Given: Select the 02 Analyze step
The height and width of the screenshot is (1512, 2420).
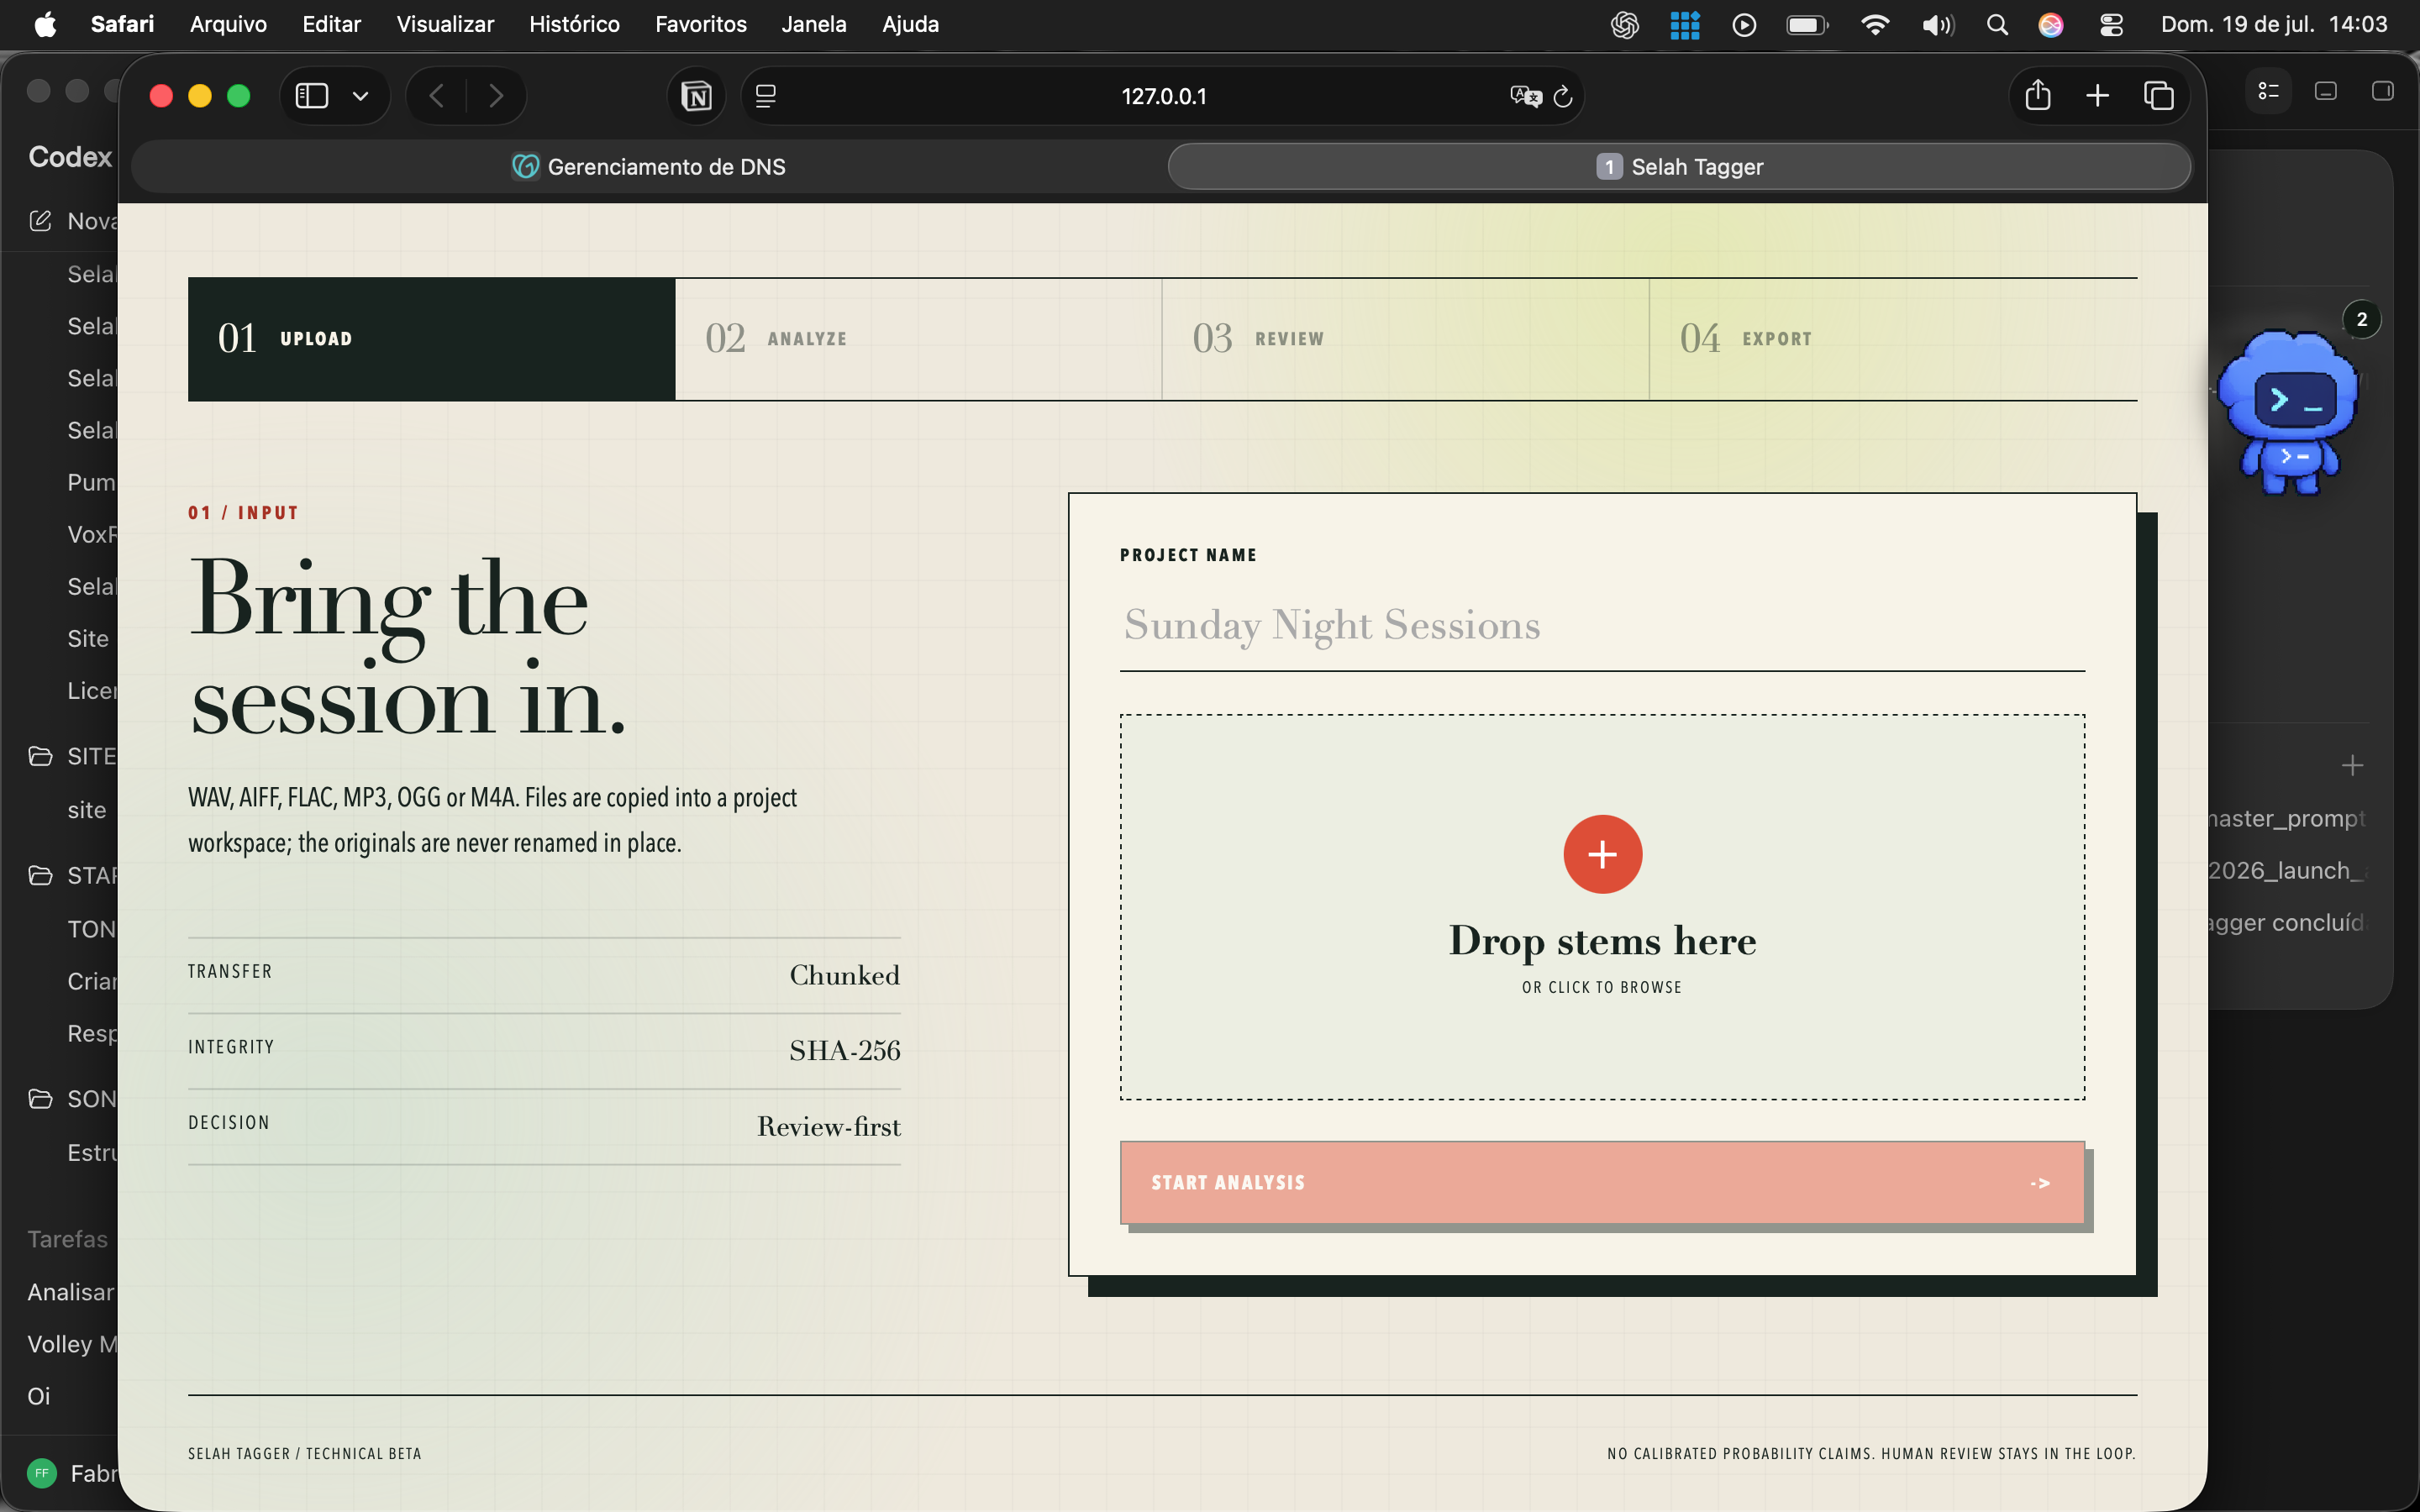Looking at the screenshot, I should click(x=918, y=339).
